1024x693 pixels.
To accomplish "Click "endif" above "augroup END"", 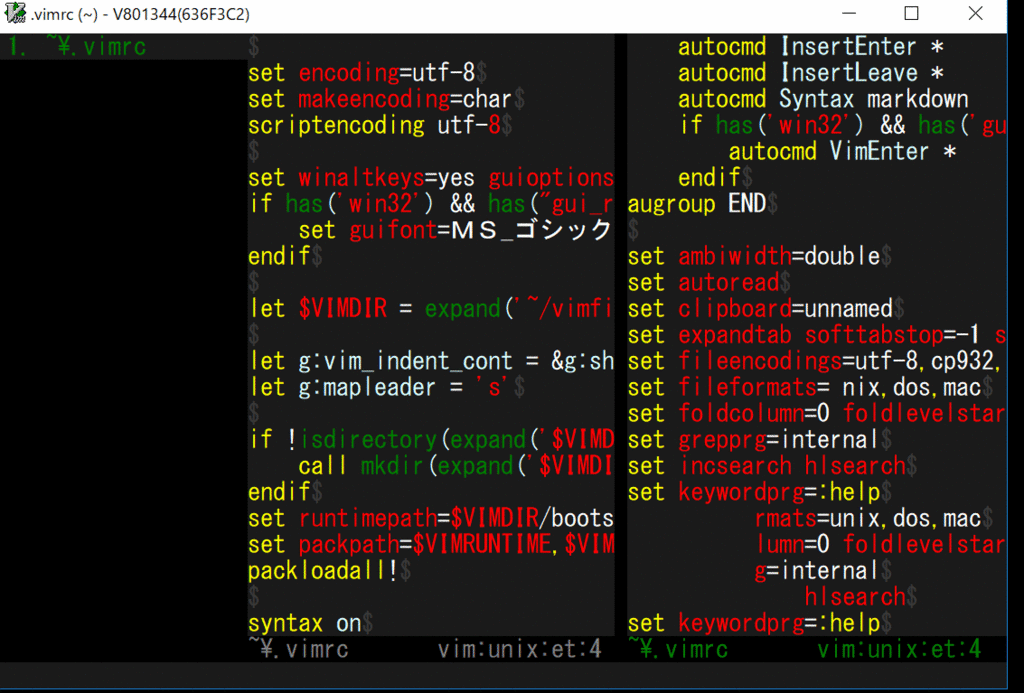I will (715, 178).
